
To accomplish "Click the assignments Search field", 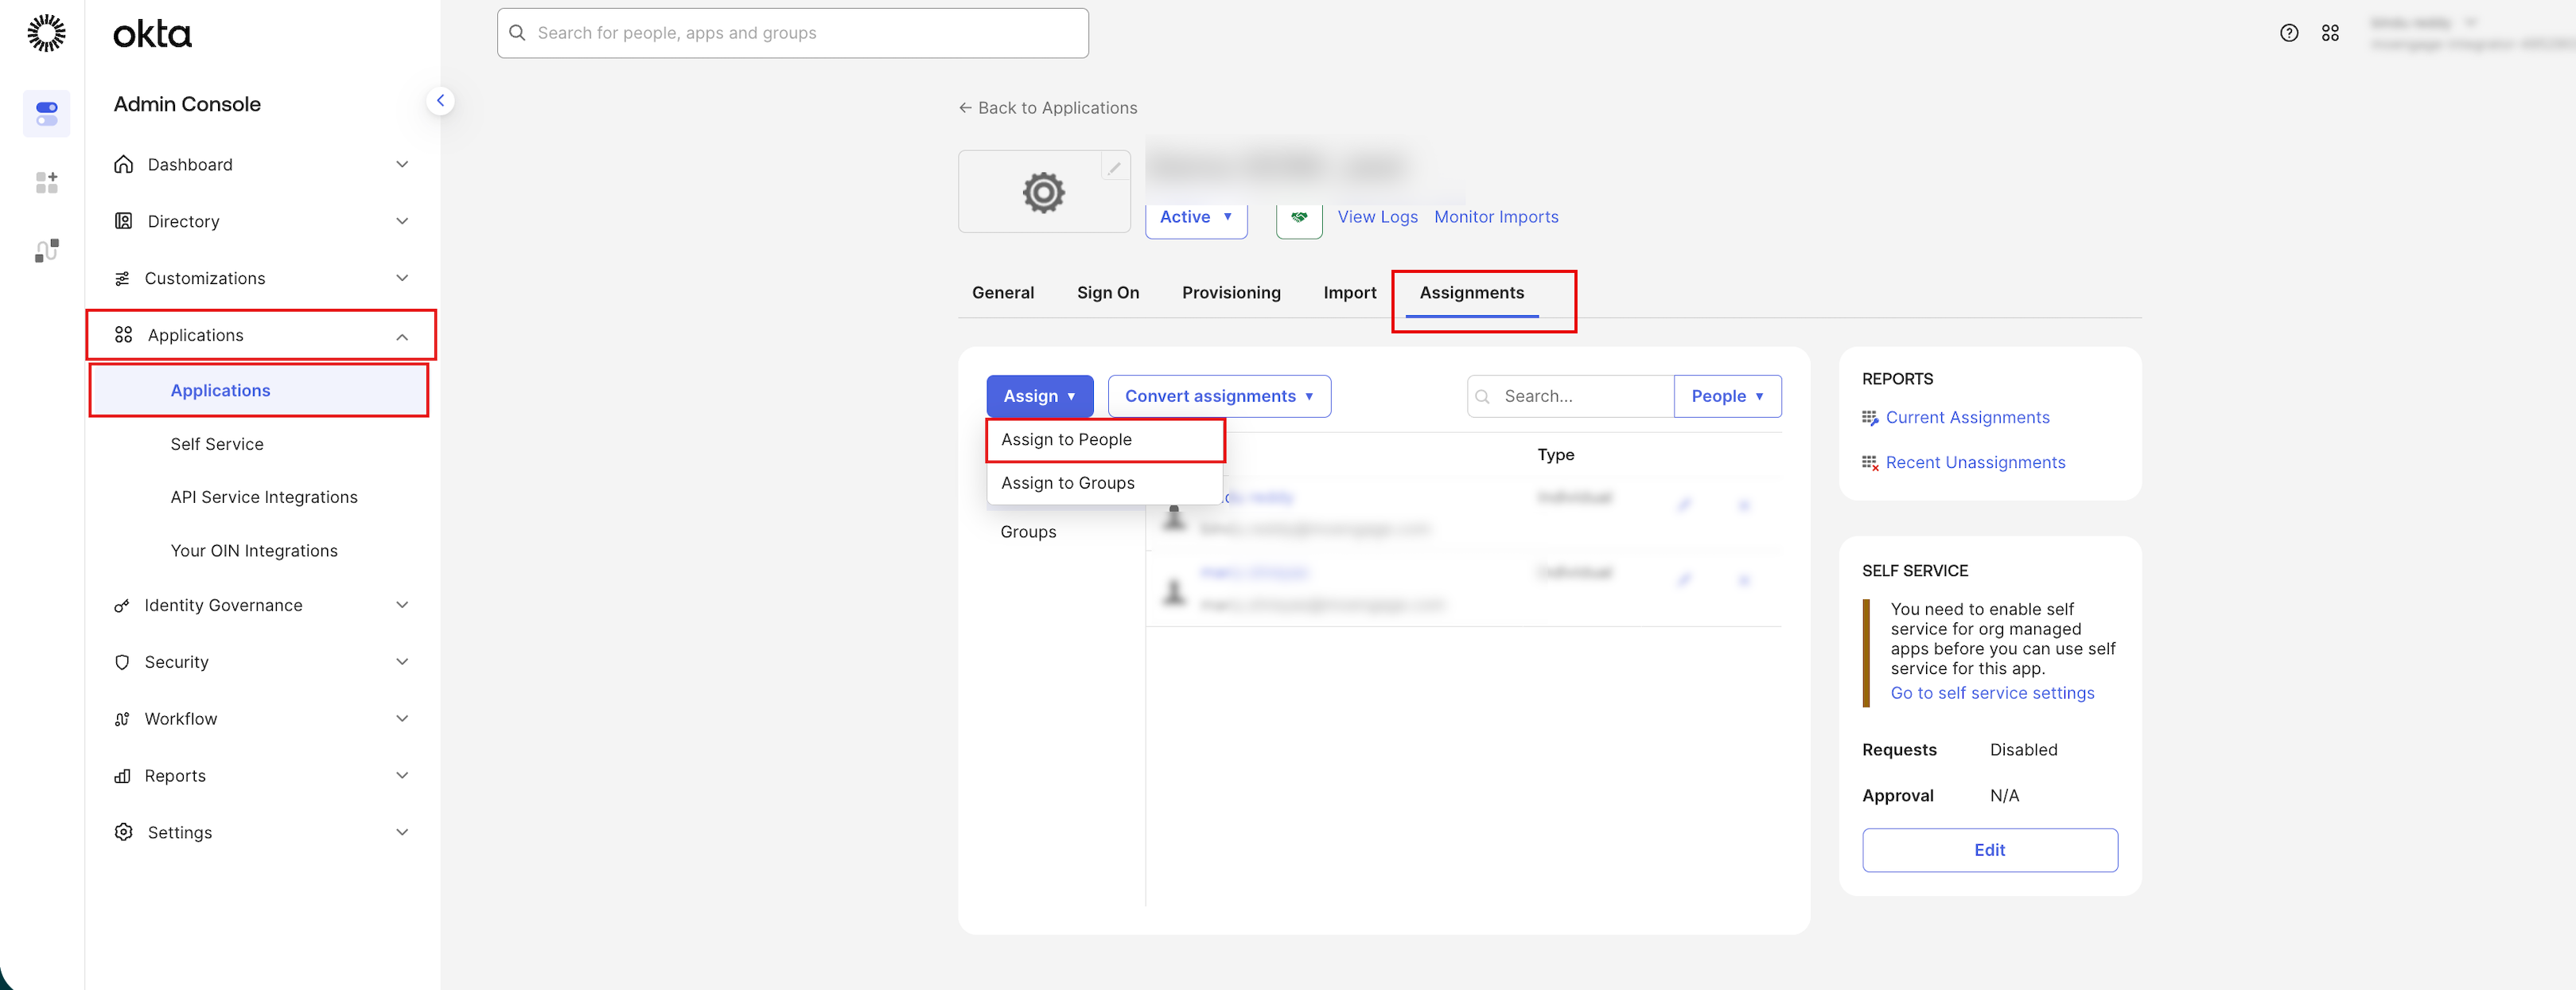I will [x=1580, y=396].
